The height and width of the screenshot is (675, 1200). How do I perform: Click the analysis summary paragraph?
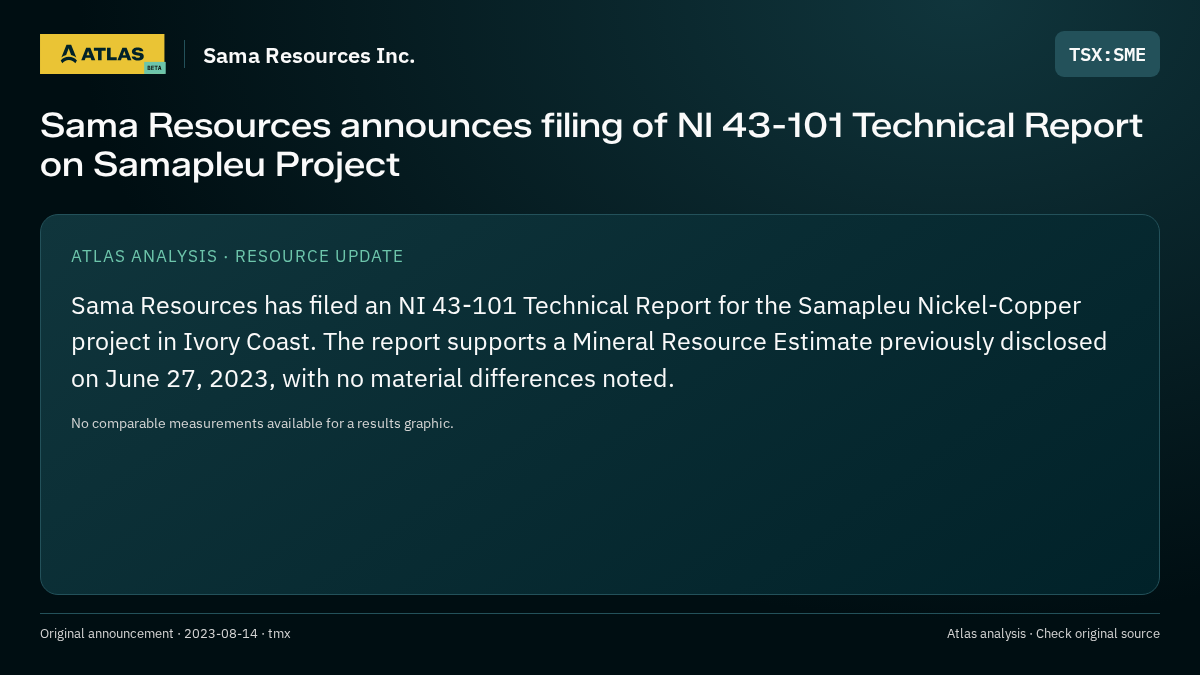589,342
